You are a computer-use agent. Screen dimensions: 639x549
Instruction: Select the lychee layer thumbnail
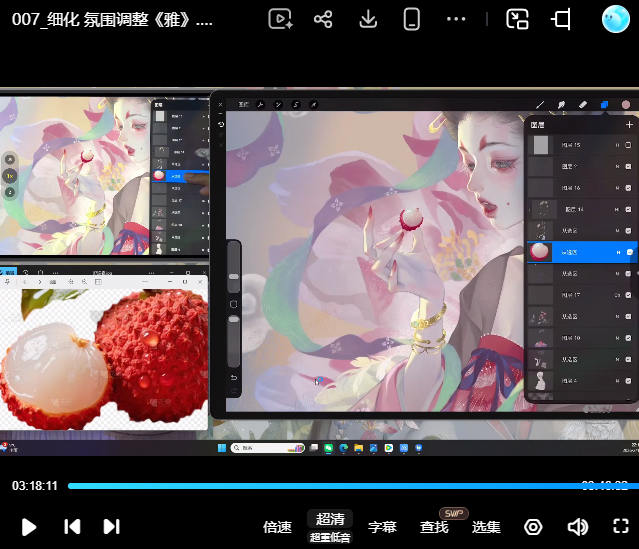point(540,252)
